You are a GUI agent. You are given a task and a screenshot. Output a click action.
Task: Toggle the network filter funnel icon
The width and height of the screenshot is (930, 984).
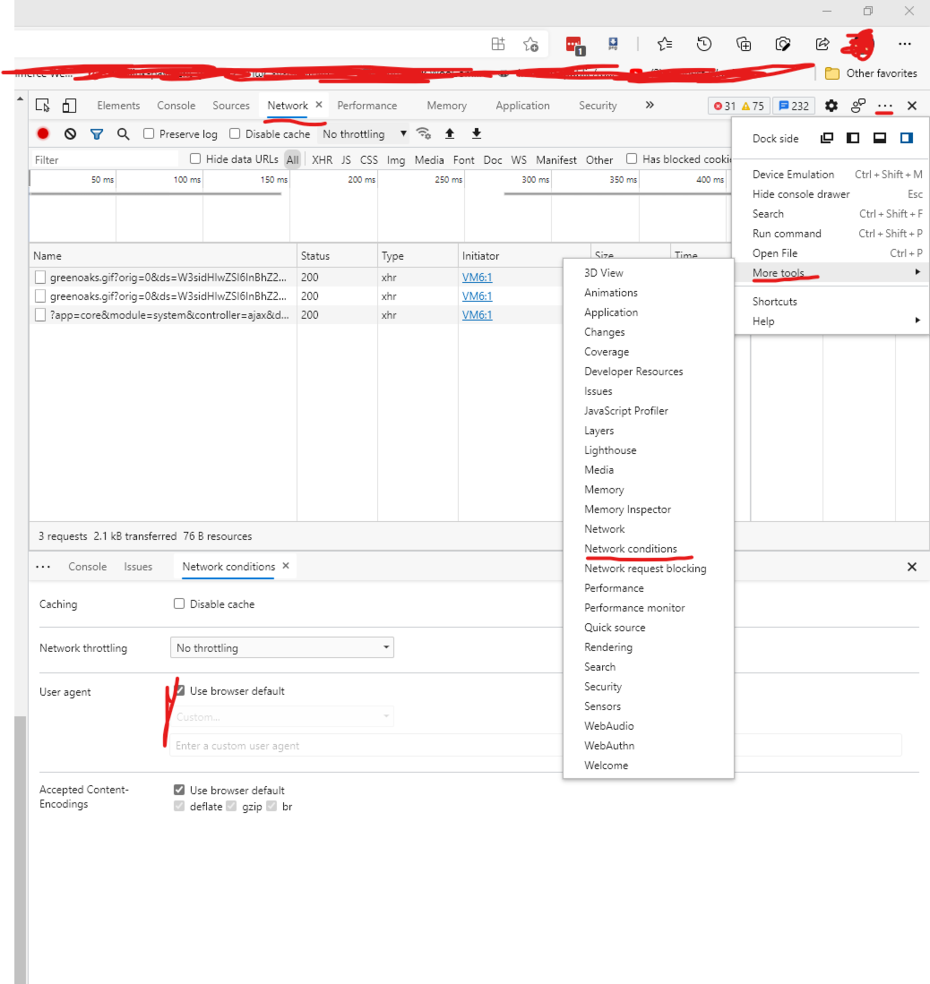point(97,134)
